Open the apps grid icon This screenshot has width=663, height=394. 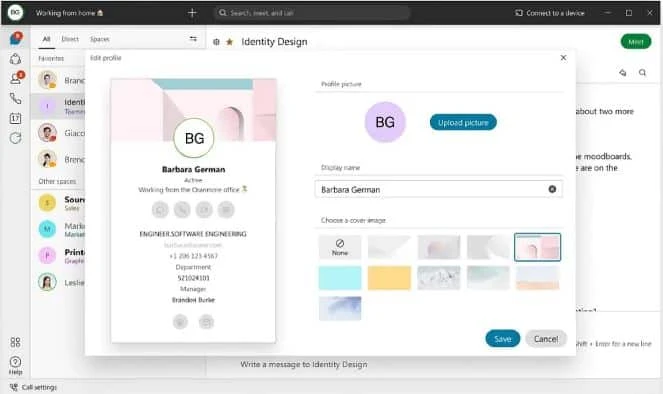tap(15, 342)
